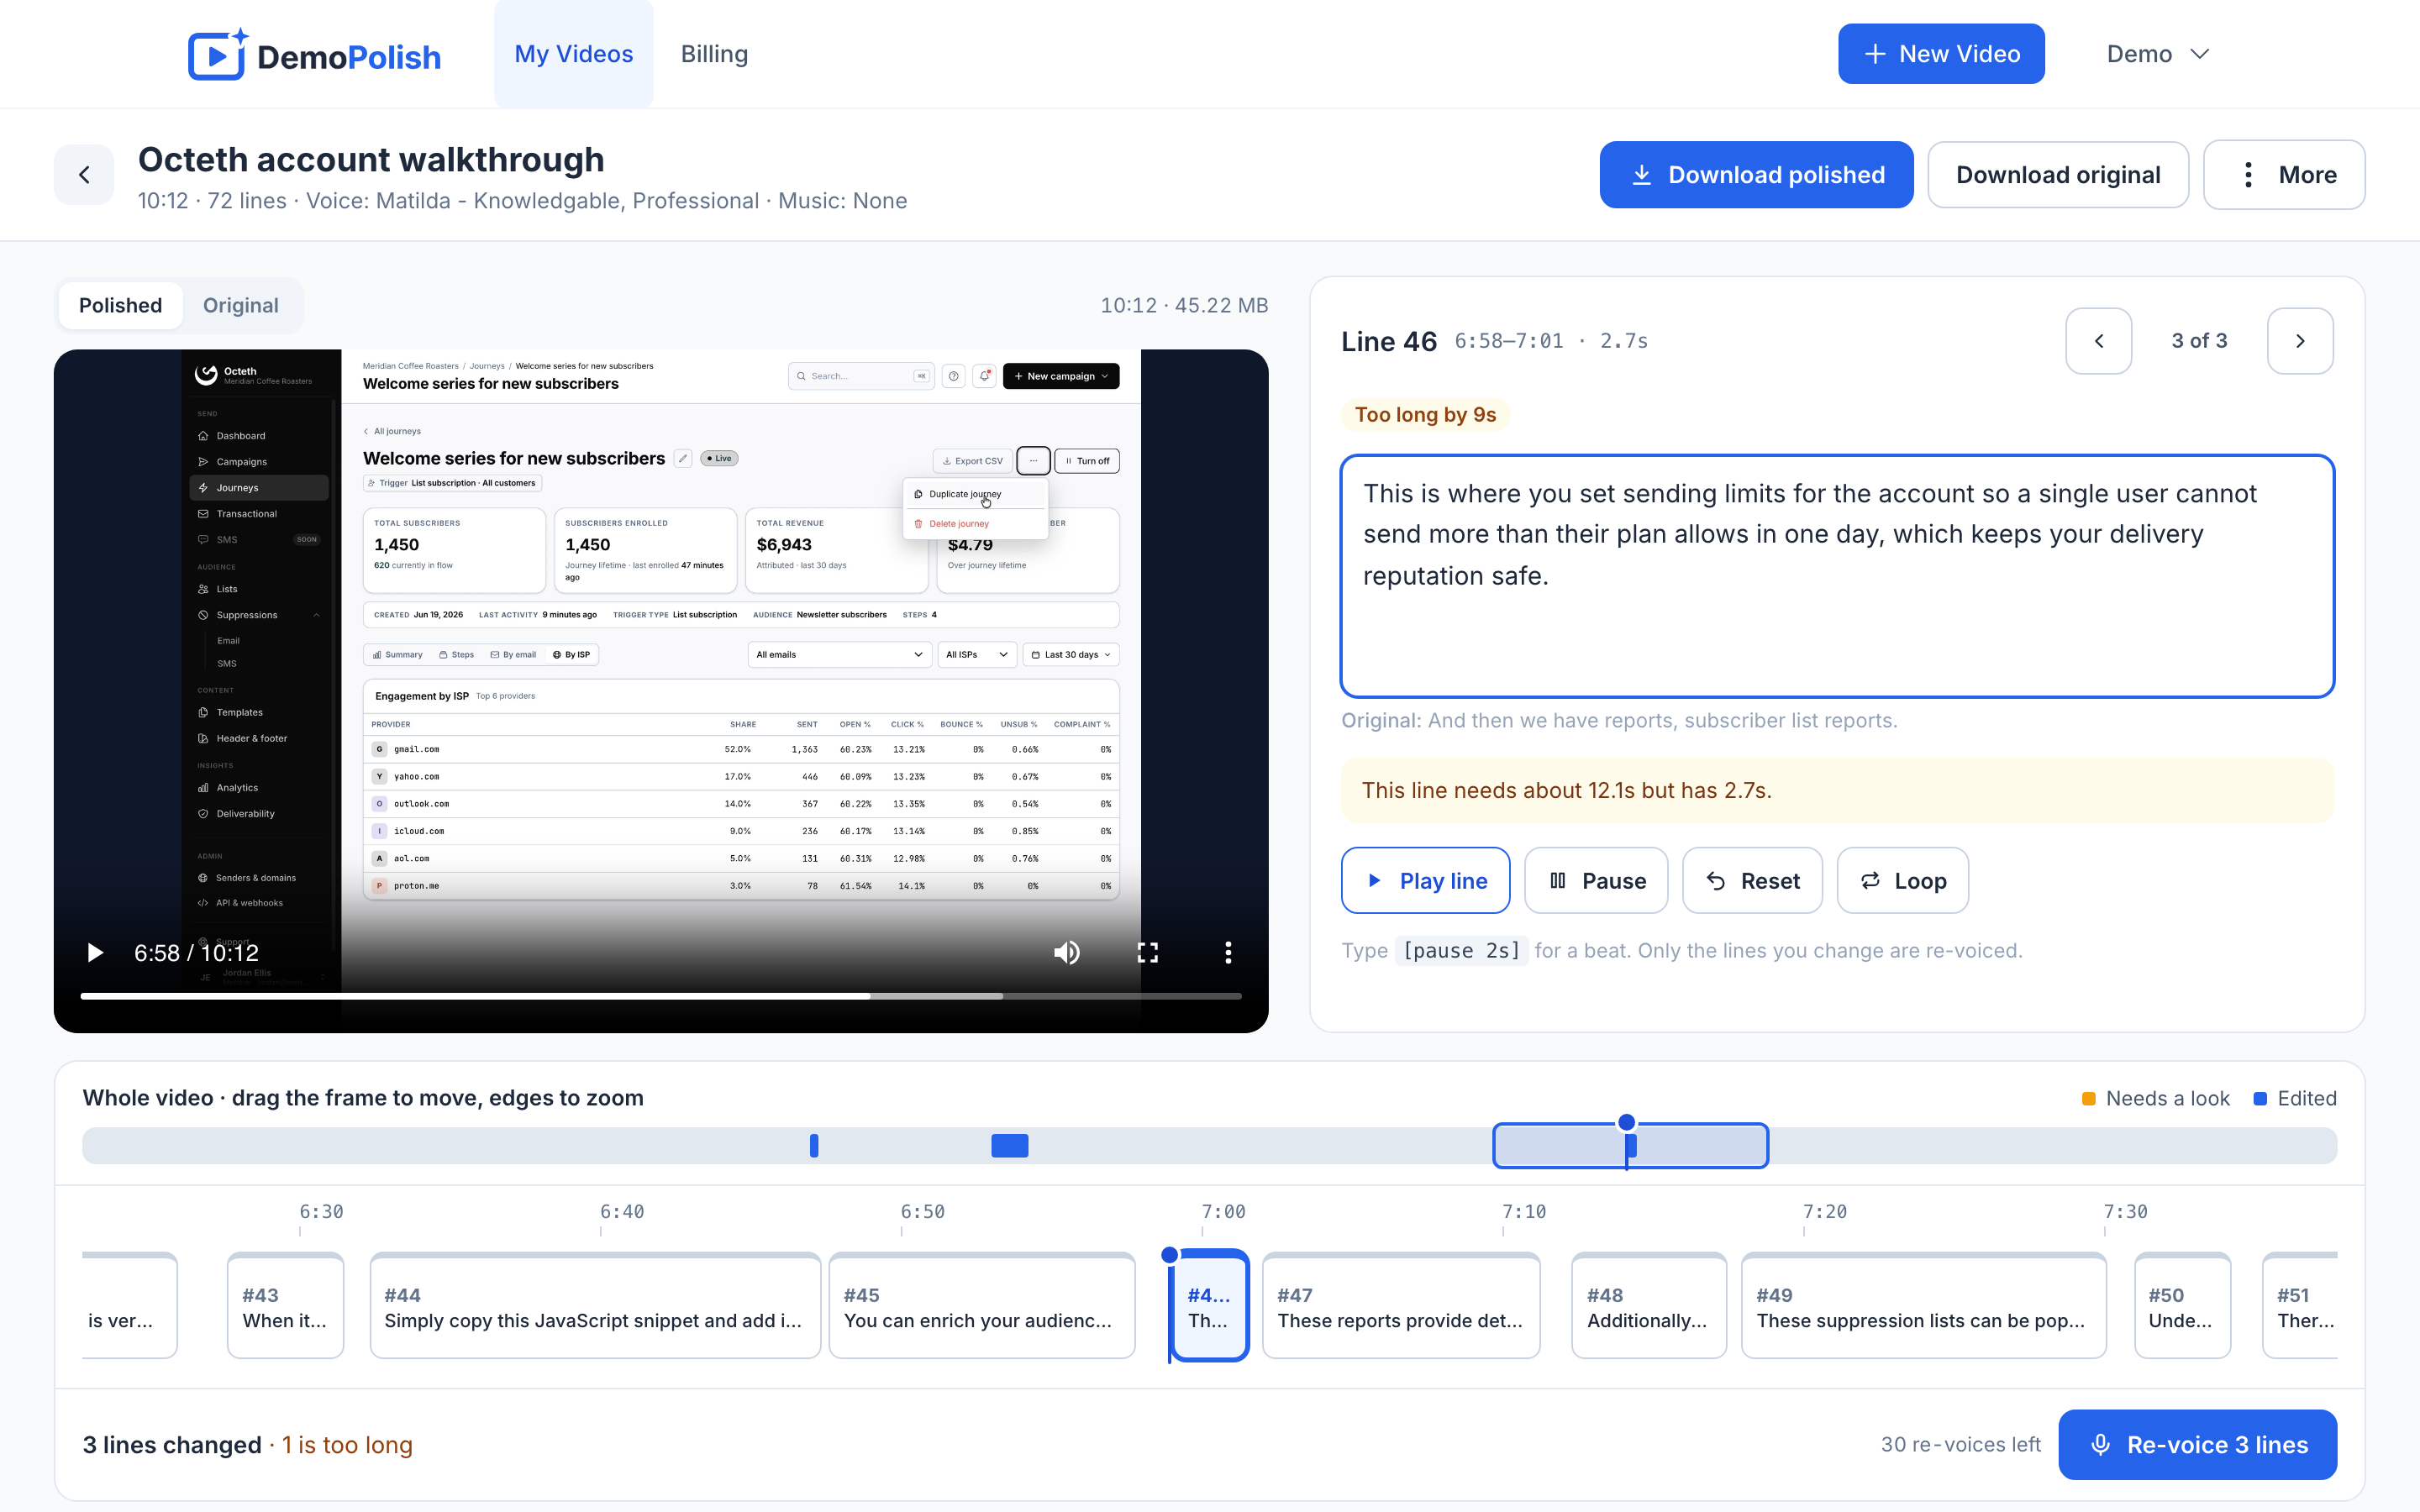Click the first edited marker on overview
Image resolution: width=2420 pixels, height=1512 pixels.
[x=814, y=1146]
